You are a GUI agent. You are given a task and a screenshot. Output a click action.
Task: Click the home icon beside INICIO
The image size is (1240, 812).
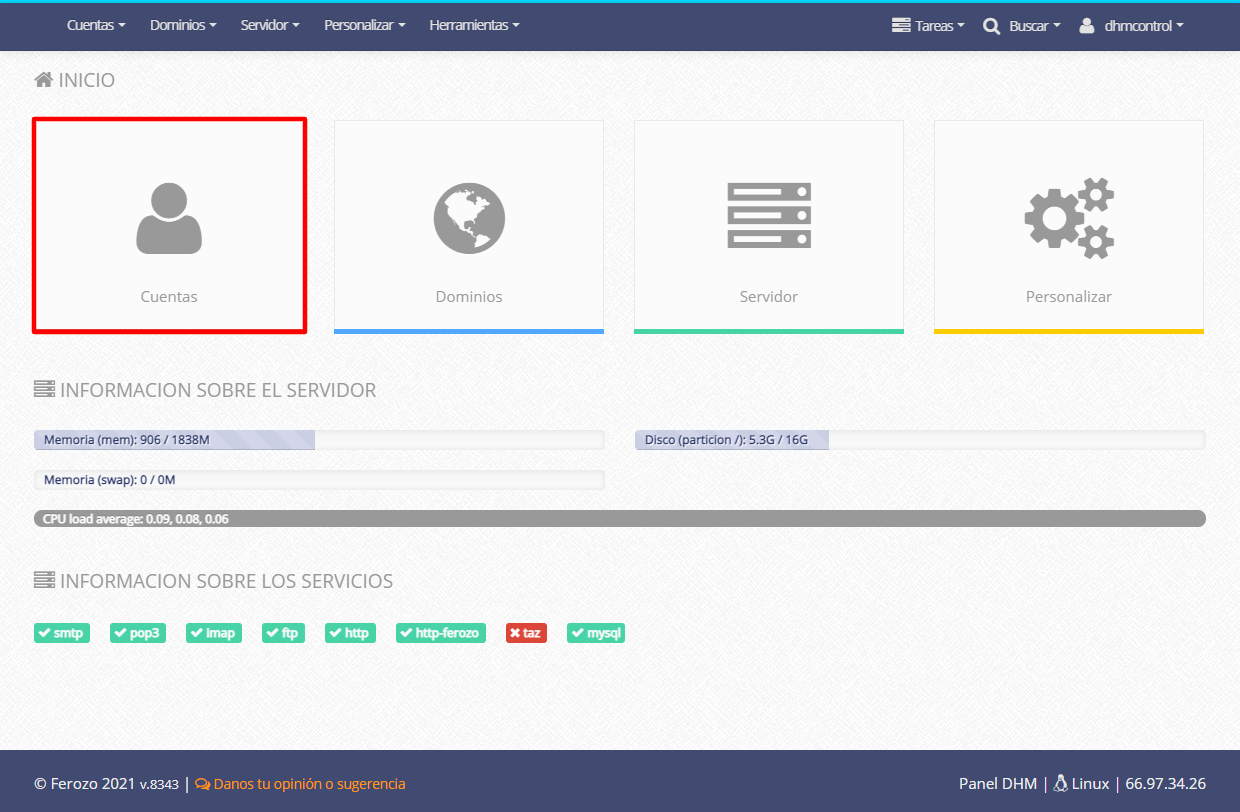click(x=44, y=80)
